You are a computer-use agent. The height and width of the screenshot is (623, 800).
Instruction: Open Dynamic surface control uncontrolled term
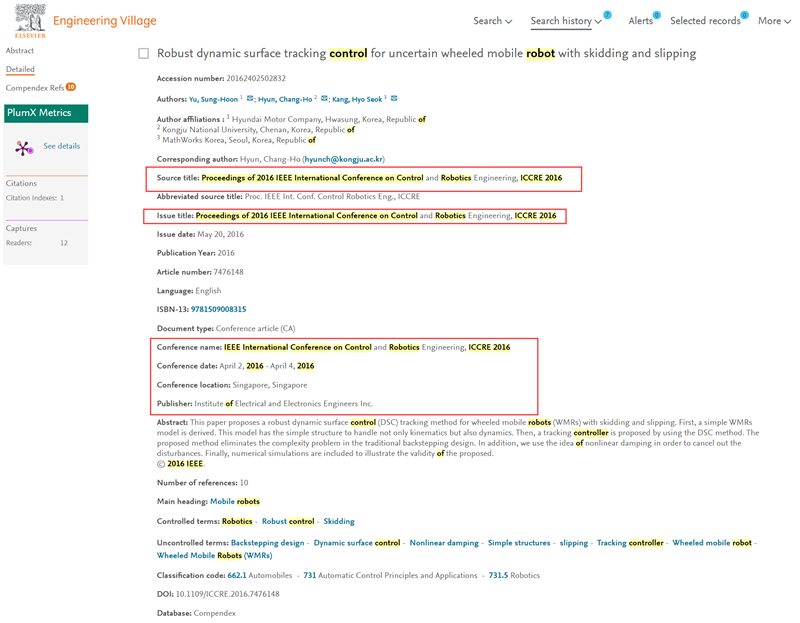pos(357,543)
